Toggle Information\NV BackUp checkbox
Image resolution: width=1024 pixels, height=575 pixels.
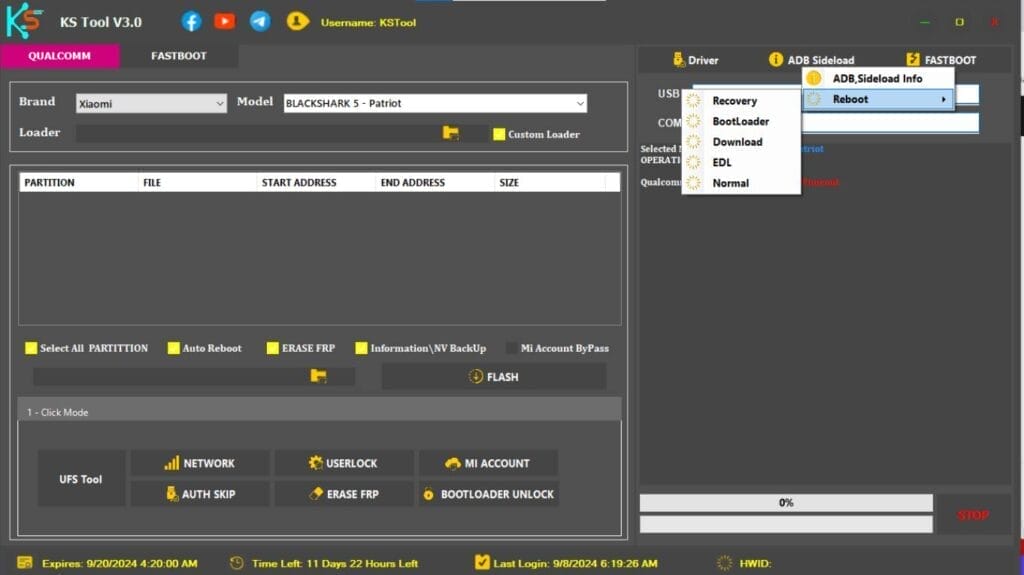click(361, 348)
